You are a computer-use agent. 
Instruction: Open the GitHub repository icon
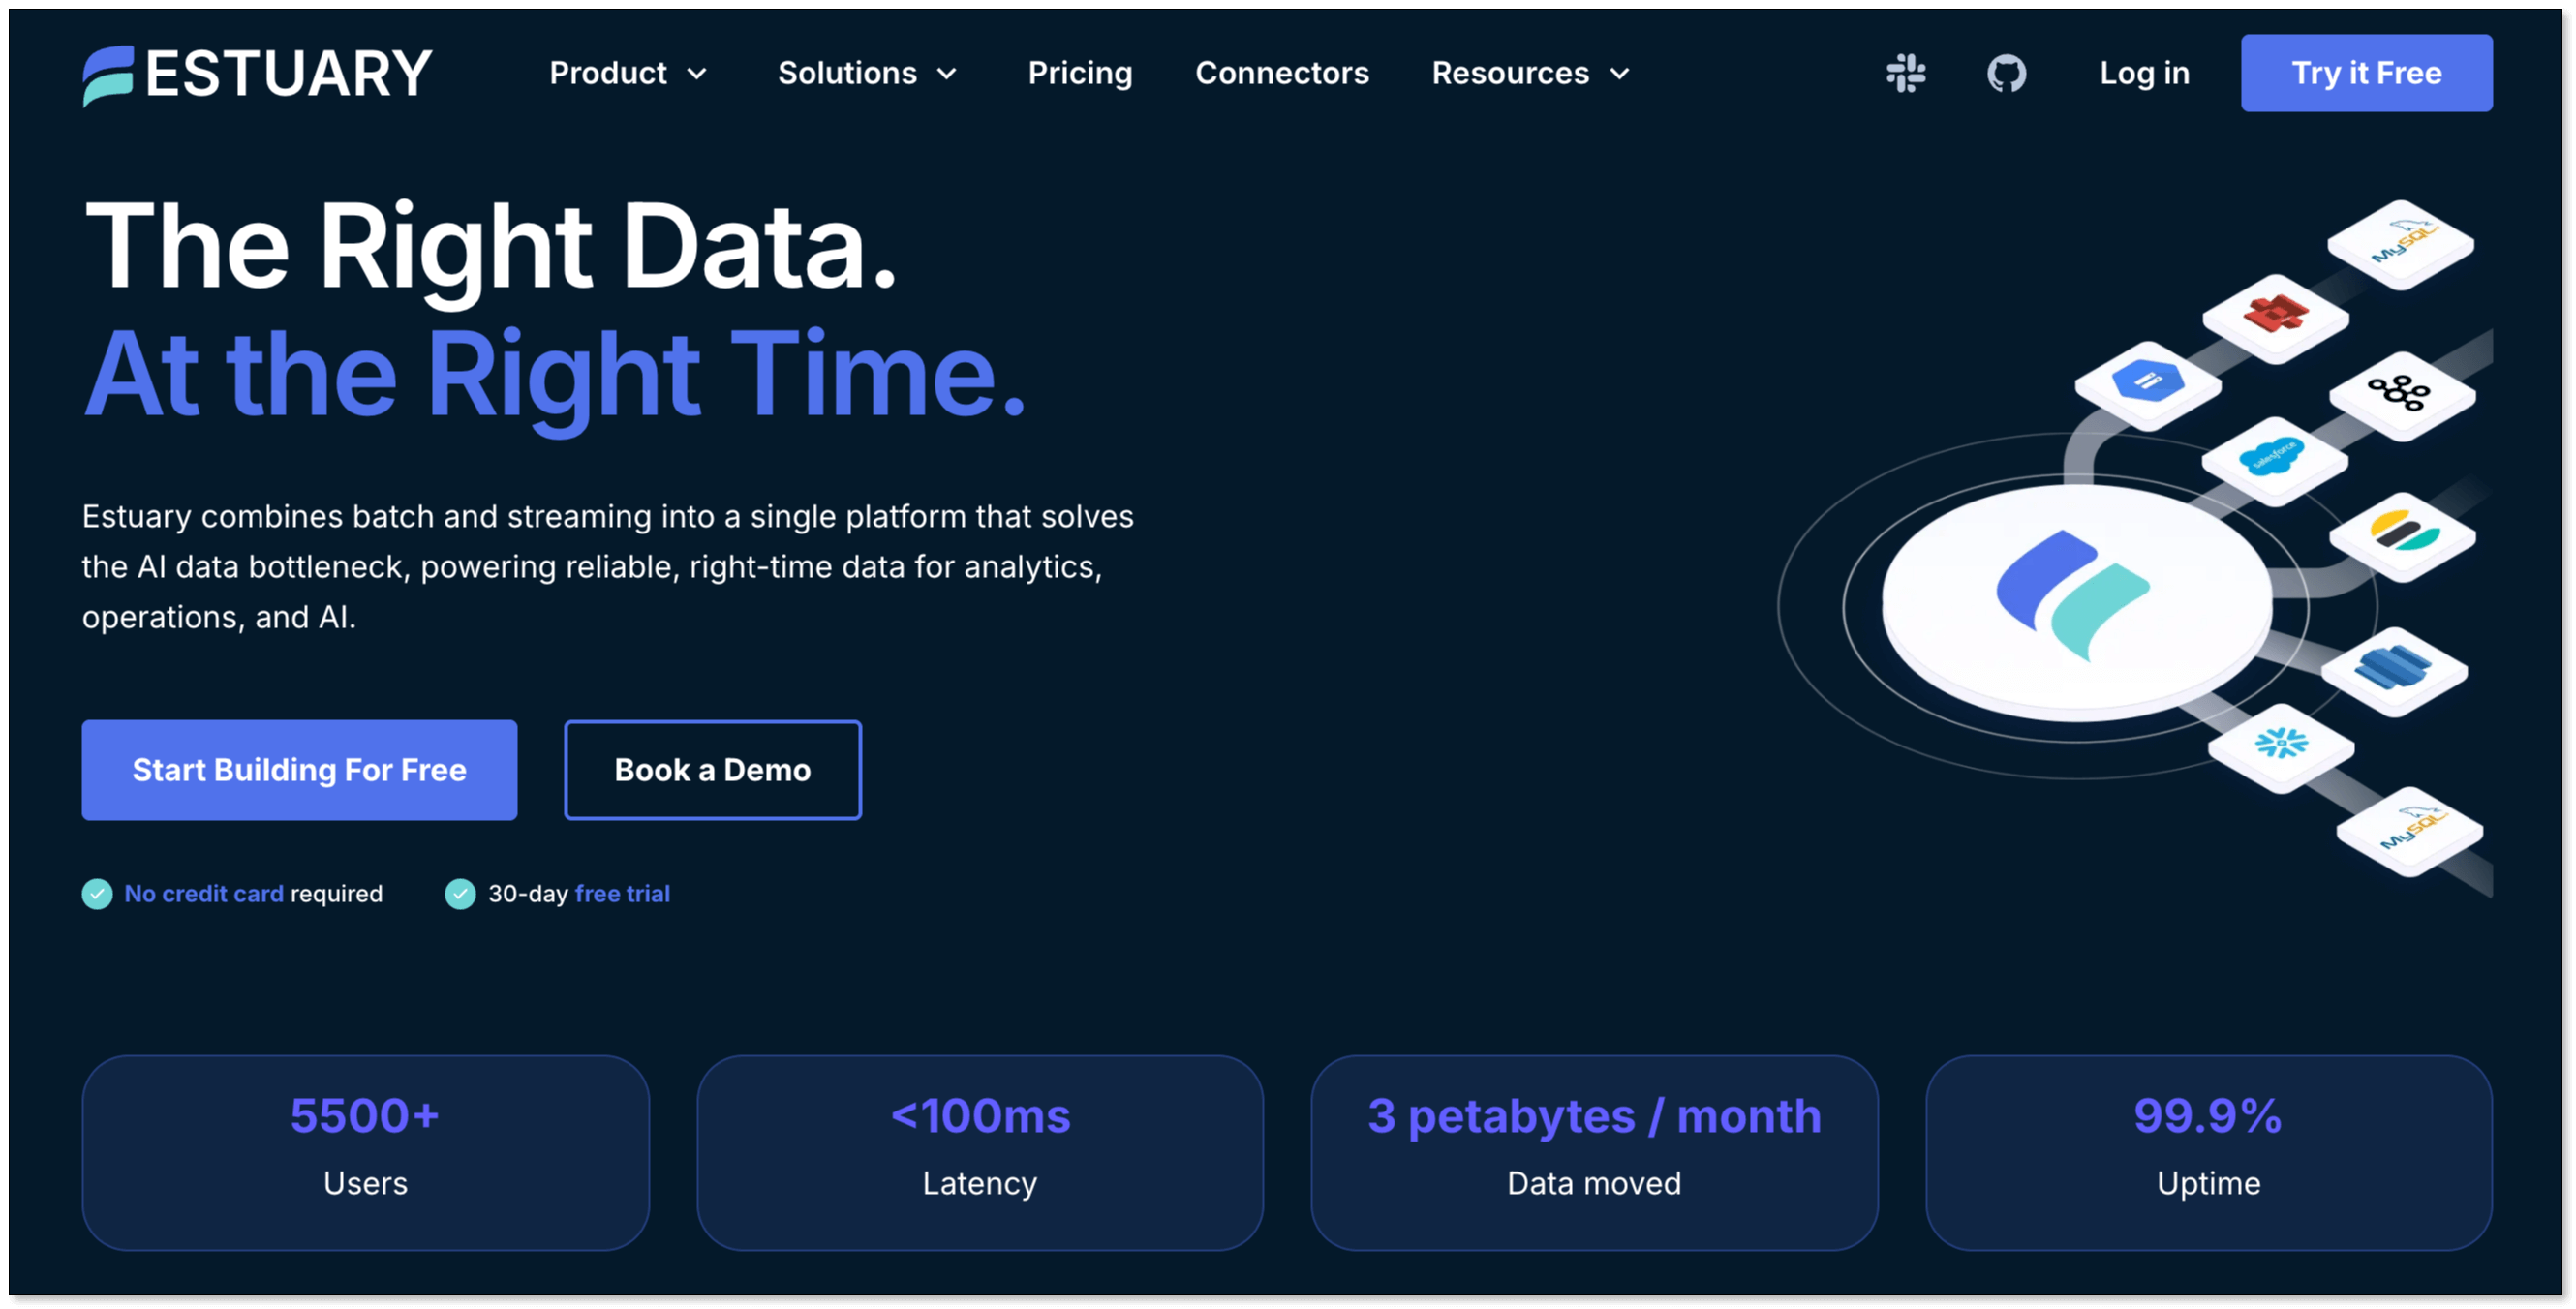[x=2006, y=73]
